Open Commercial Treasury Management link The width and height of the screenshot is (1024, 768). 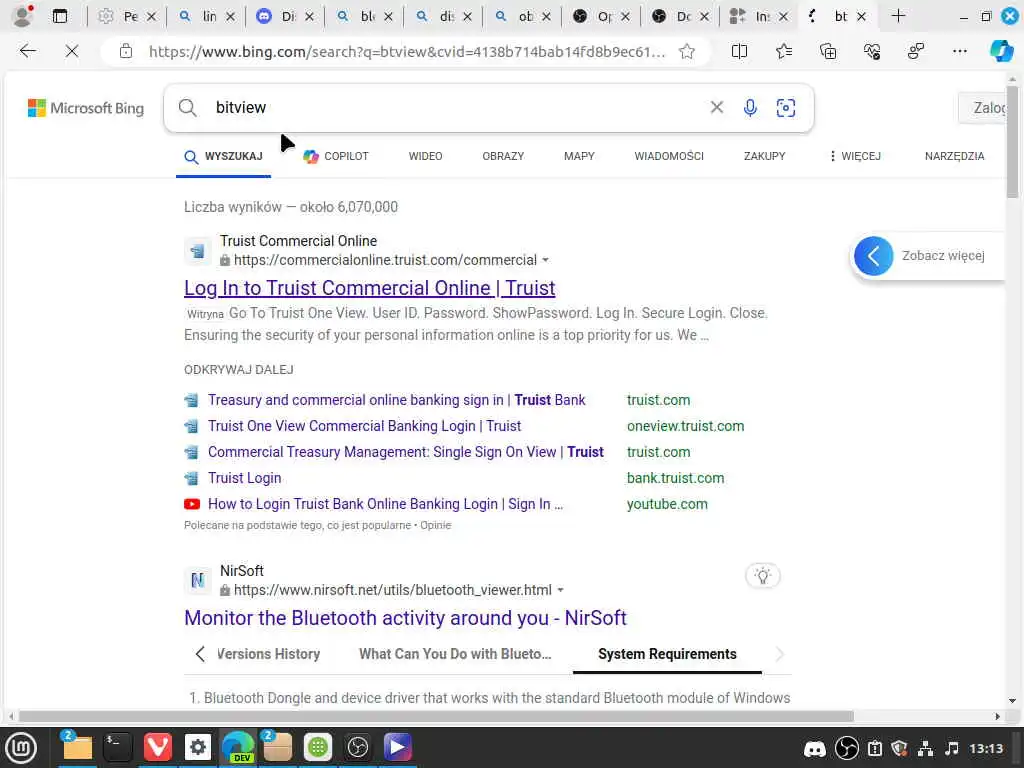click(406, 452)
